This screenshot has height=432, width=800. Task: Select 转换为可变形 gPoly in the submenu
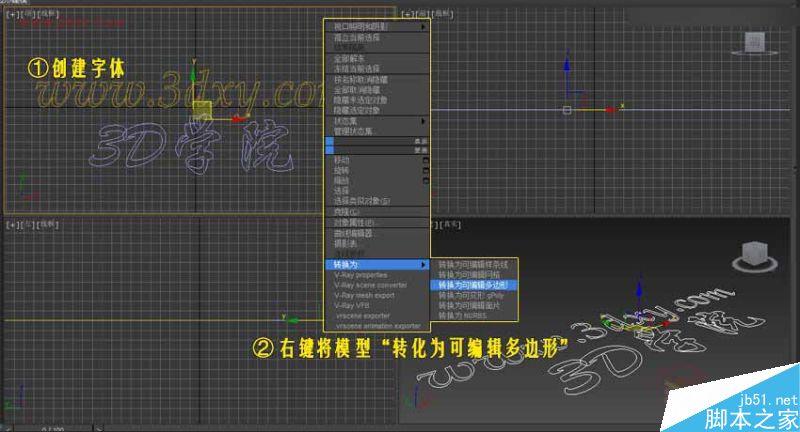pos(471,295)
